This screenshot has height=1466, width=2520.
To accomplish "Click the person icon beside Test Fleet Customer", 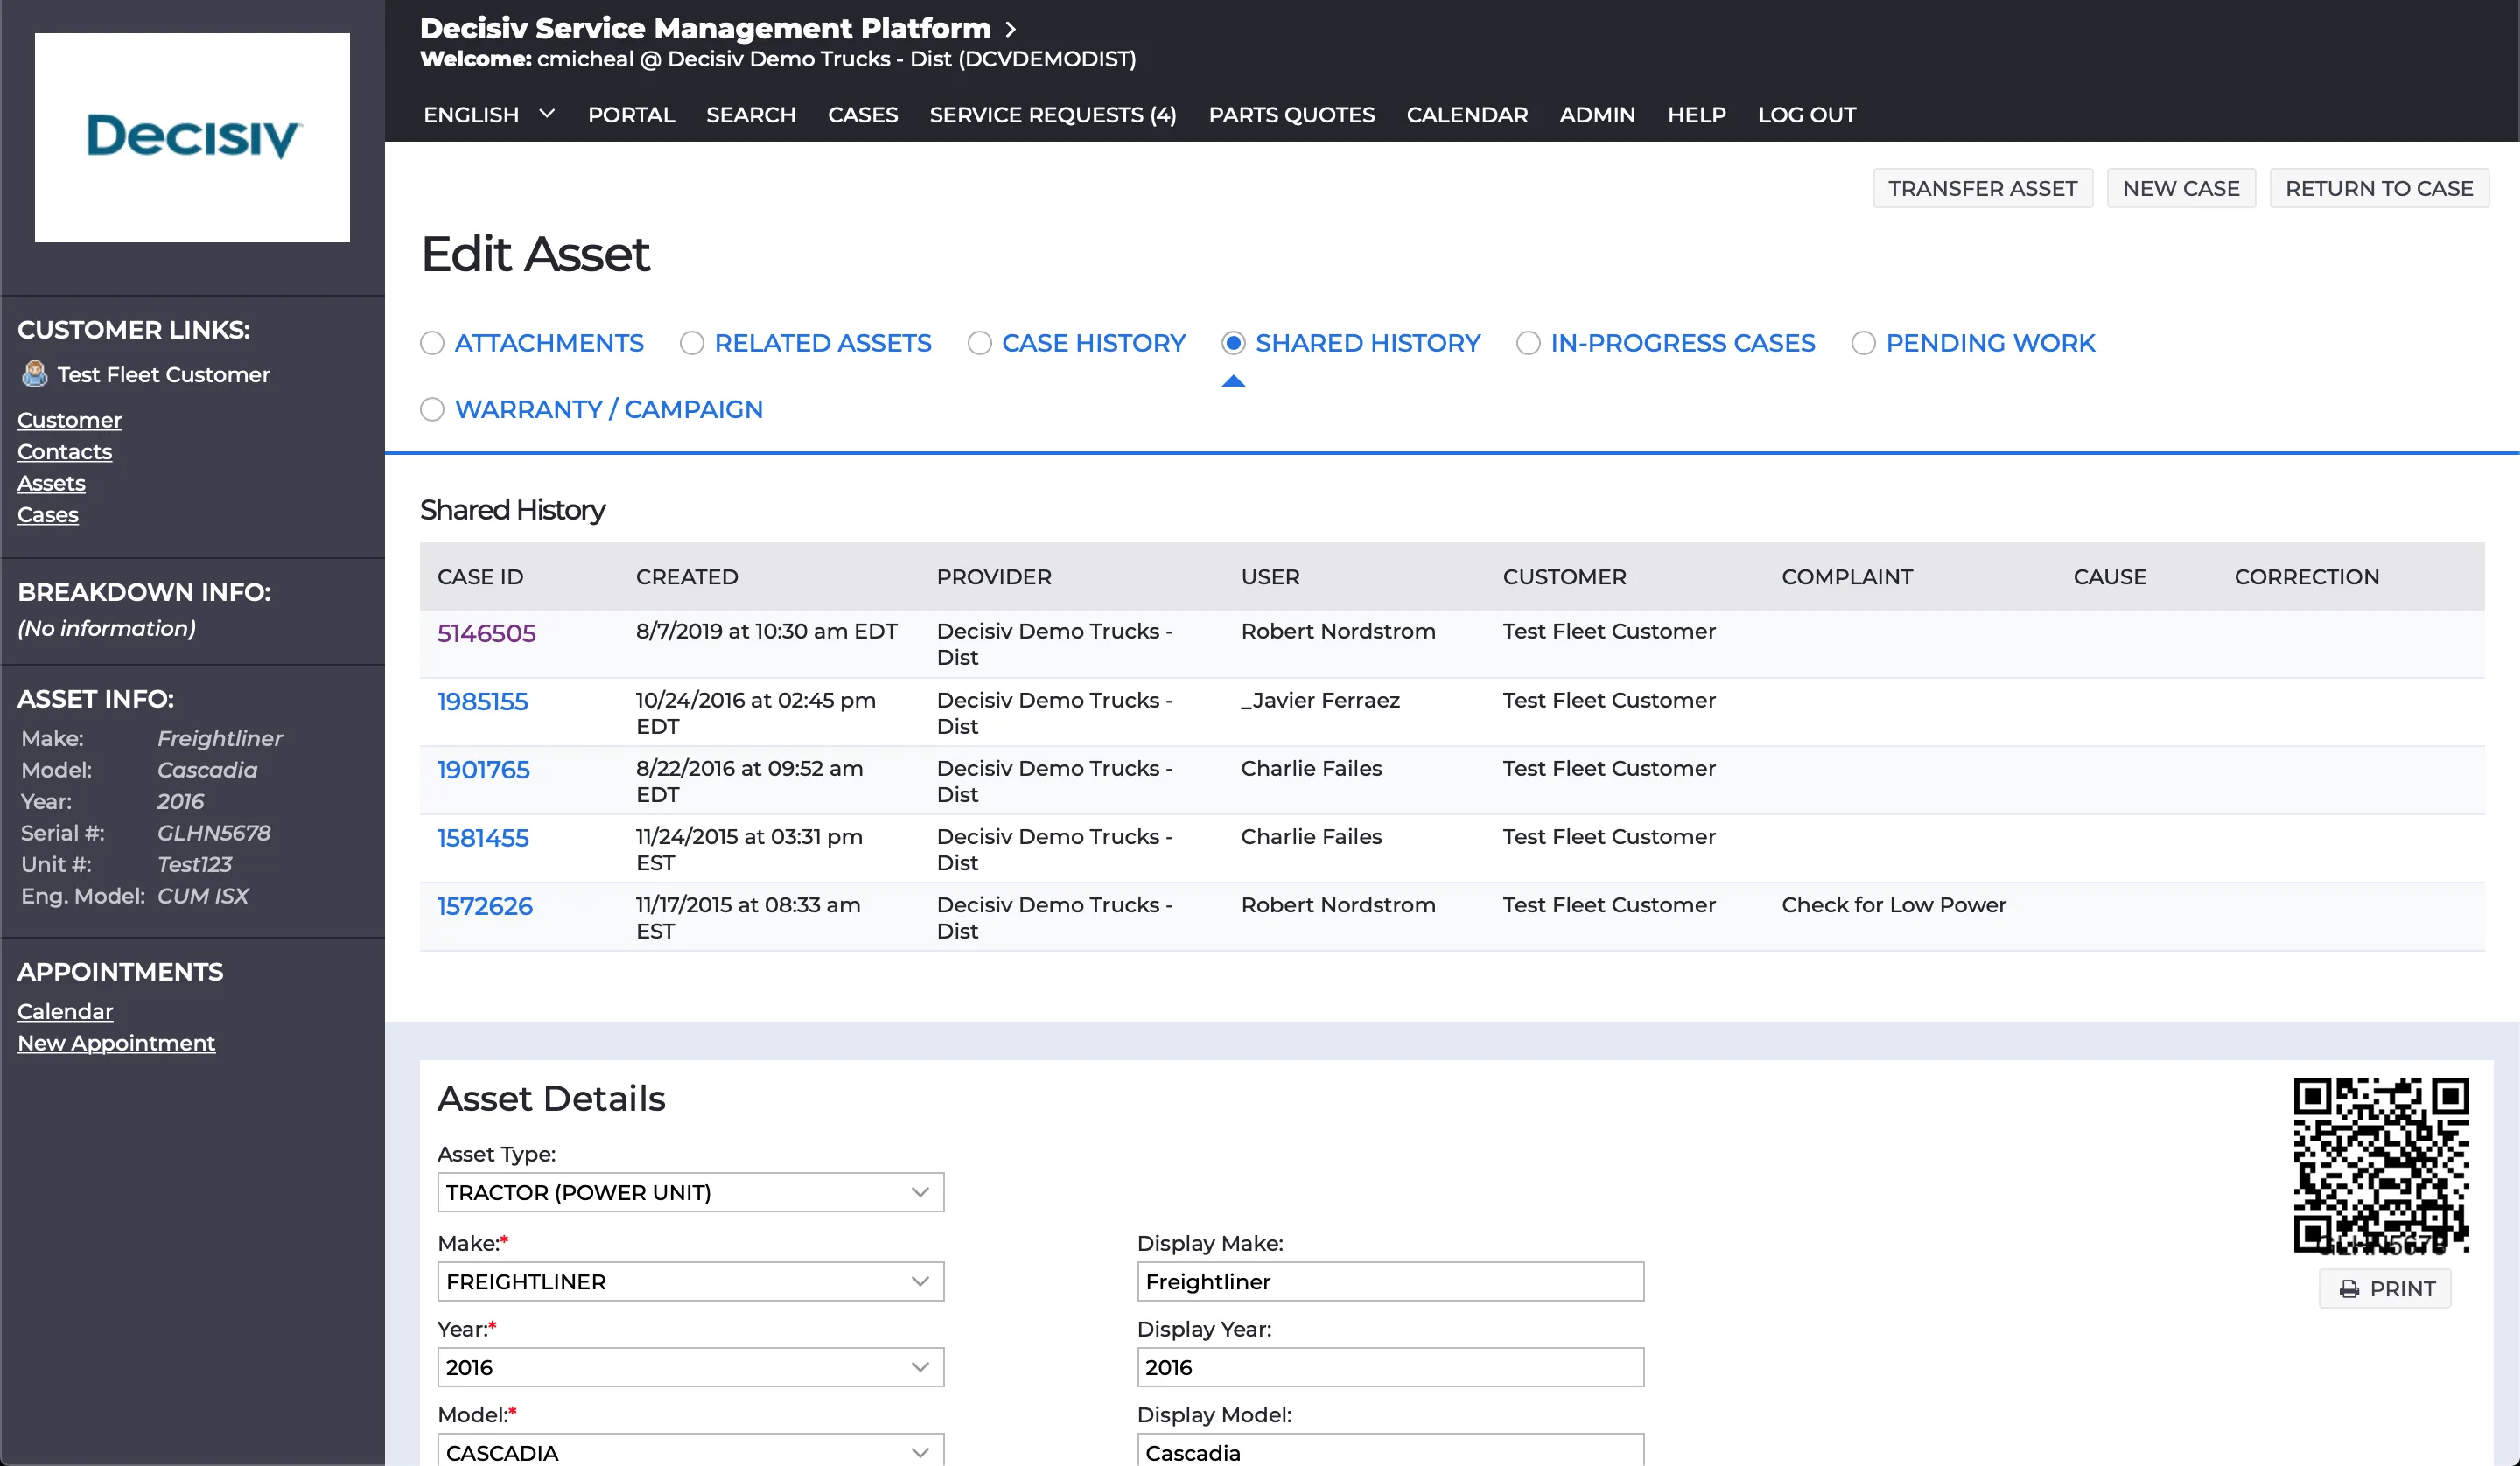I will 33,374.
